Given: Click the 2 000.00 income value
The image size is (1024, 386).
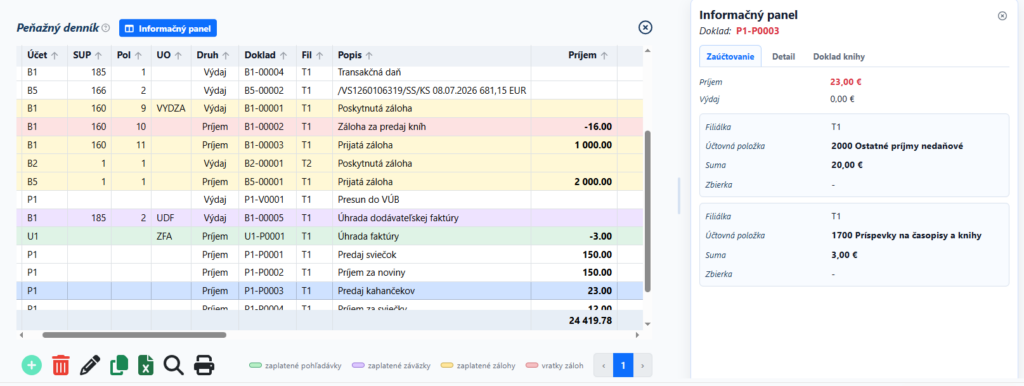Looking at the screenshot, I should click(x=593, y=182).
